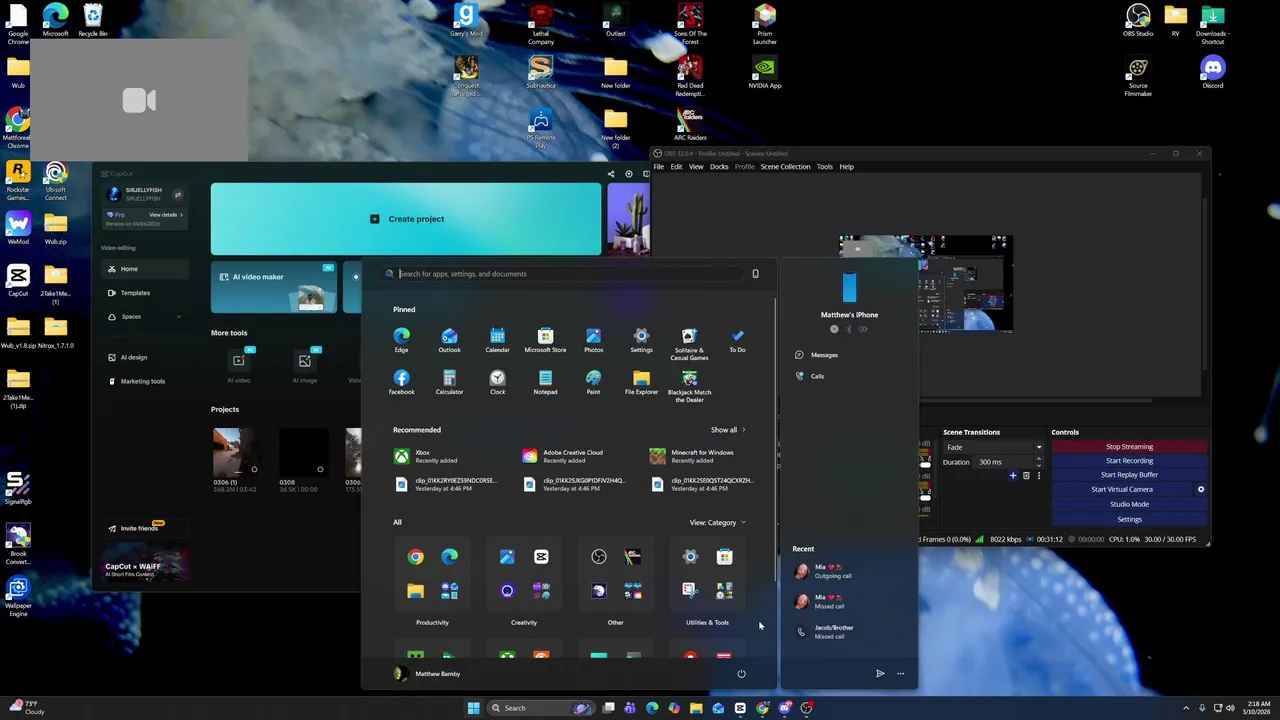Open the pinned Facebook app

tap(401, 382)
